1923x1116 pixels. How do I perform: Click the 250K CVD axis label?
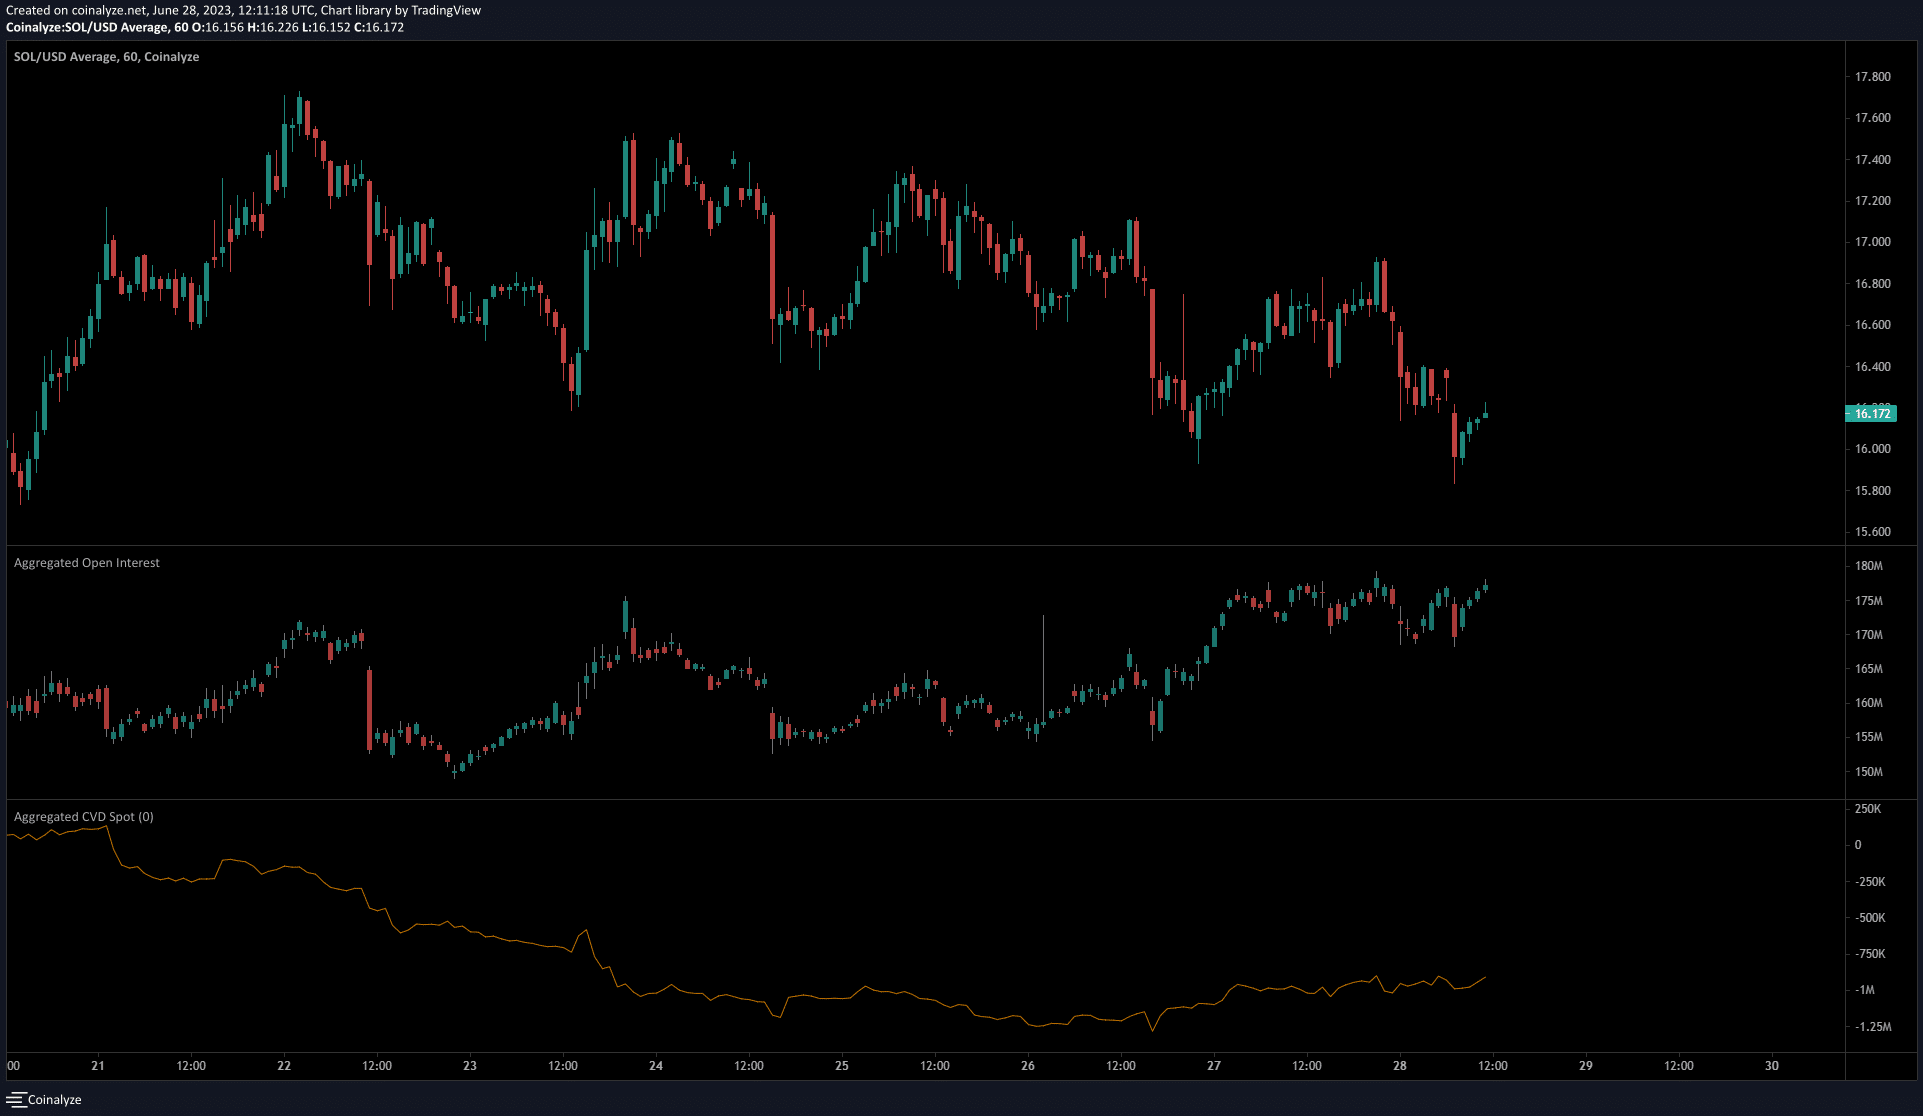(x=1868, y=809)
